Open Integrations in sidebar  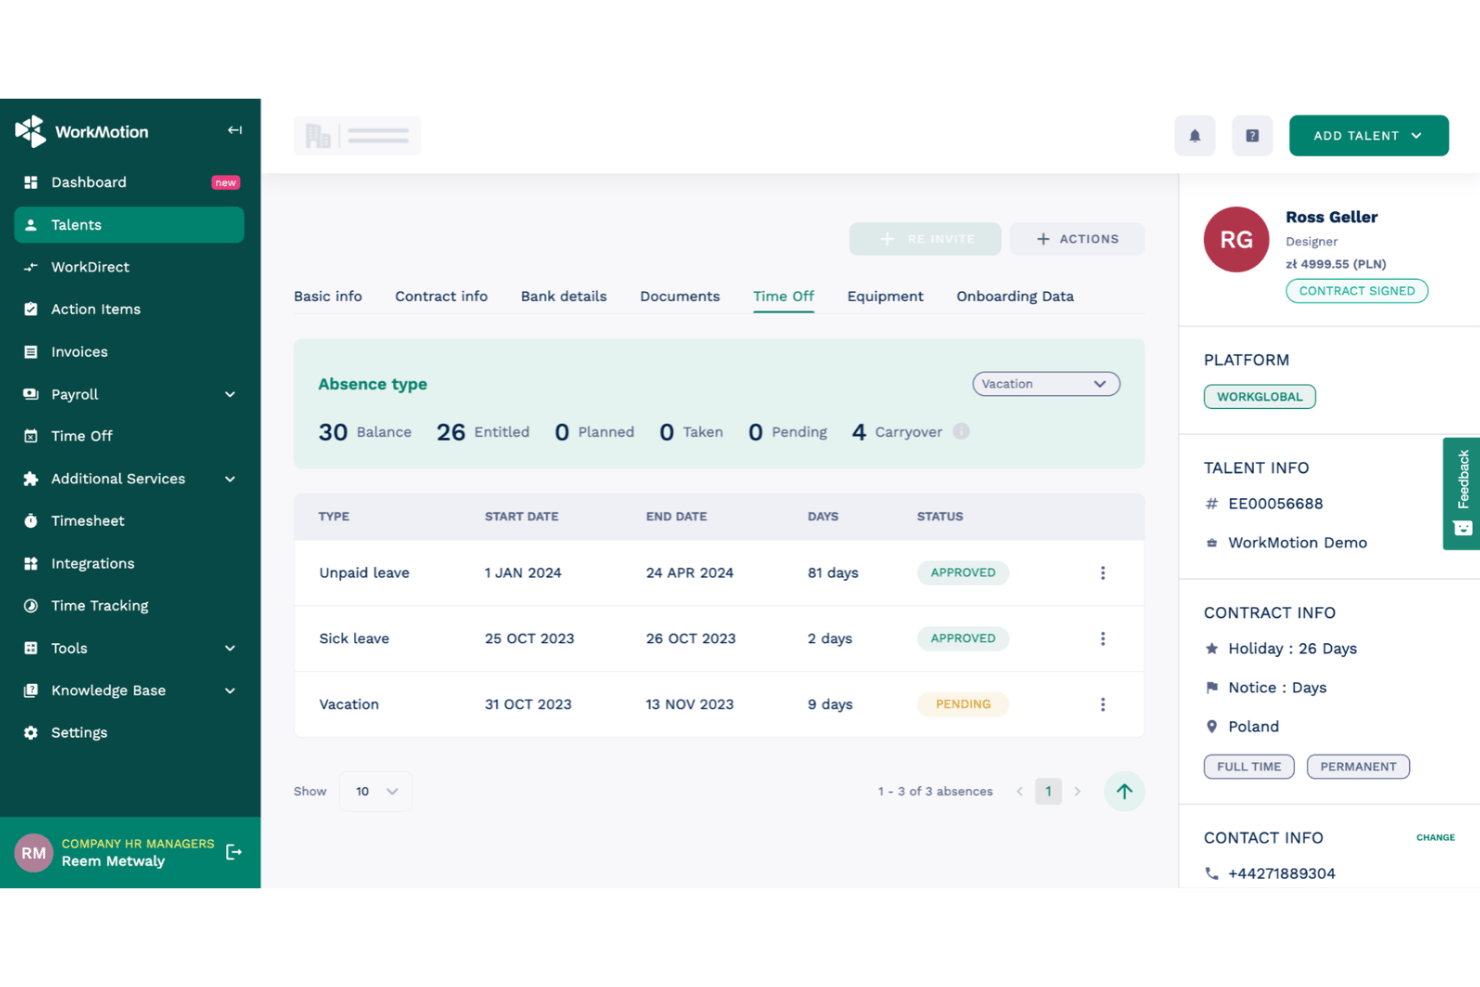click(129, 563)
